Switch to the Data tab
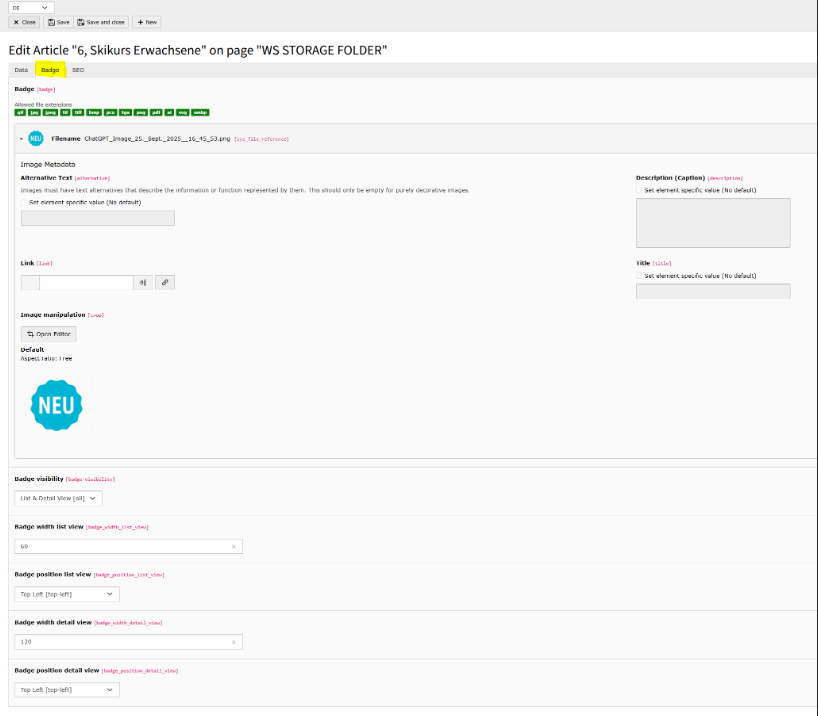This screenshot has height=716, width=818. point(21,70)
